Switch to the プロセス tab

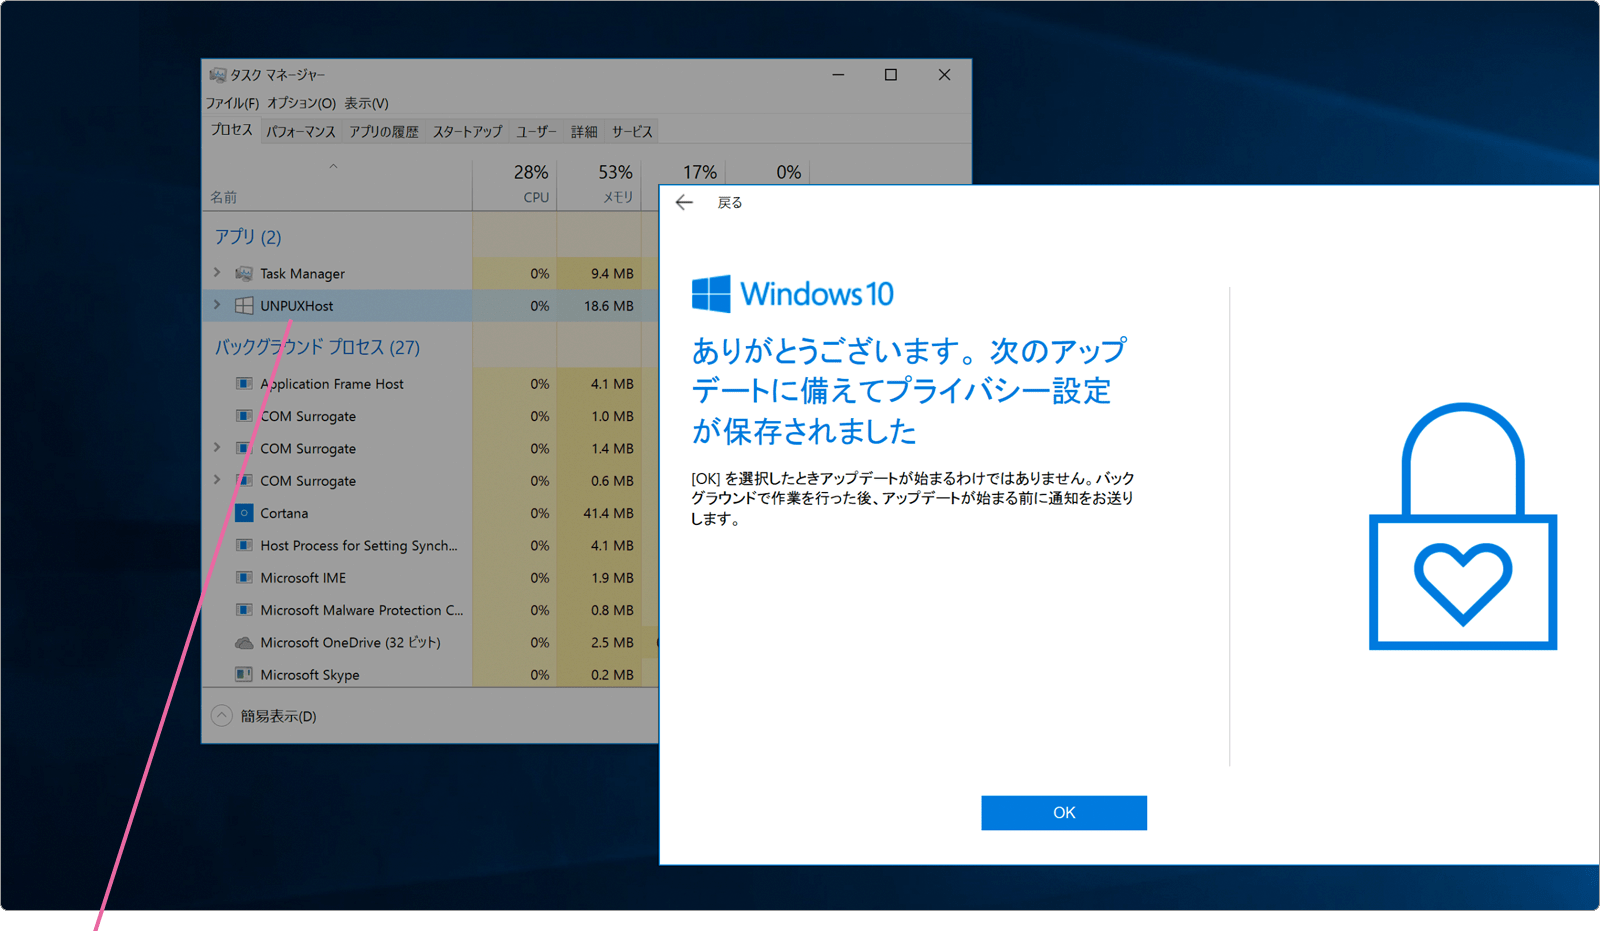point(232,131)
